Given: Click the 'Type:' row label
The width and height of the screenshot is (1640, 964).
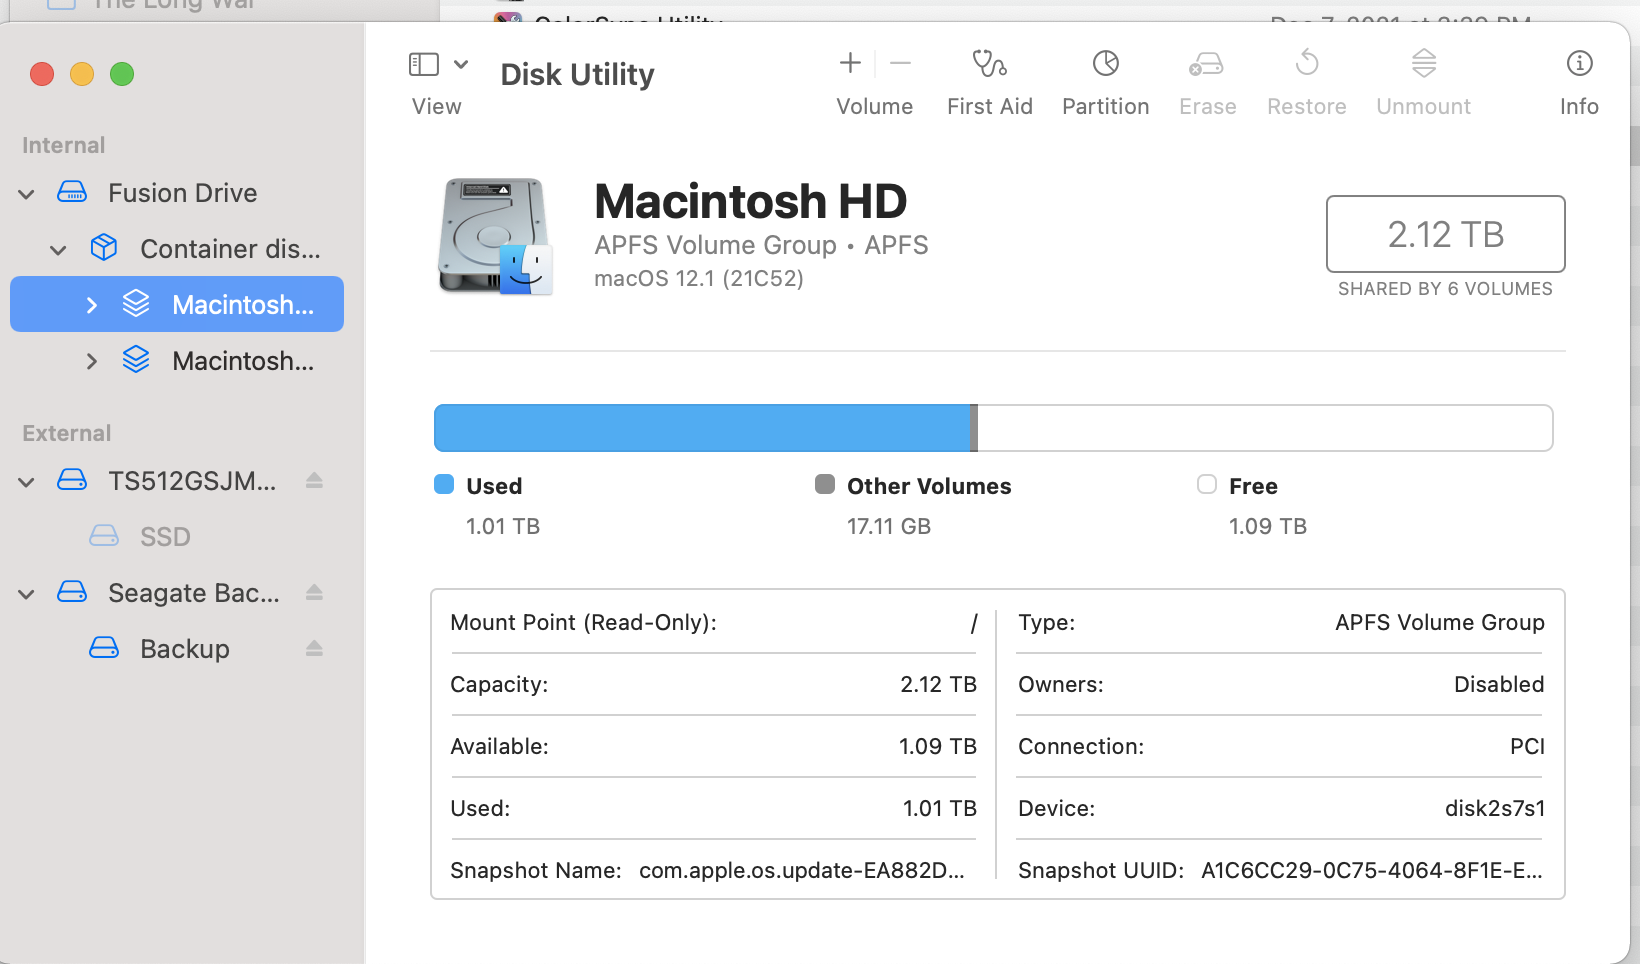Looking at the screenshot, I should coord(1046,623).
